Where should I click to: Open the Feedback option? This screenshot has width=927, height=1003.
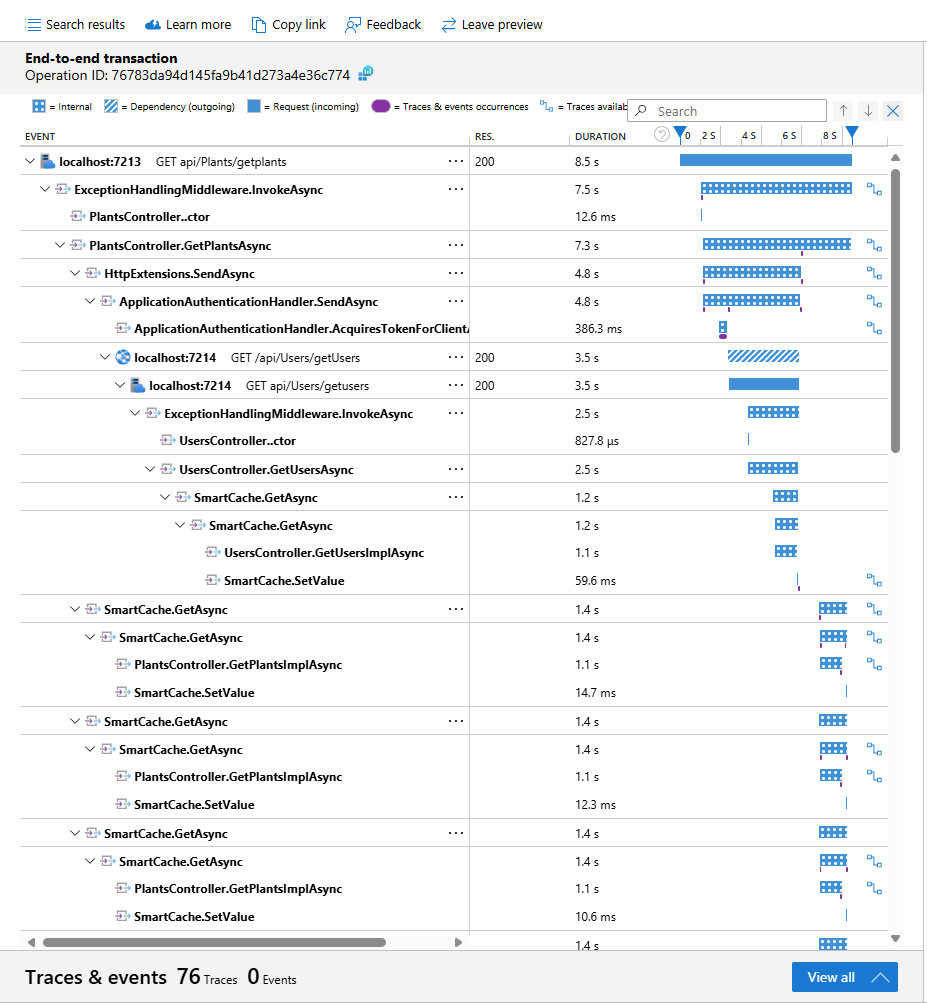383,25
